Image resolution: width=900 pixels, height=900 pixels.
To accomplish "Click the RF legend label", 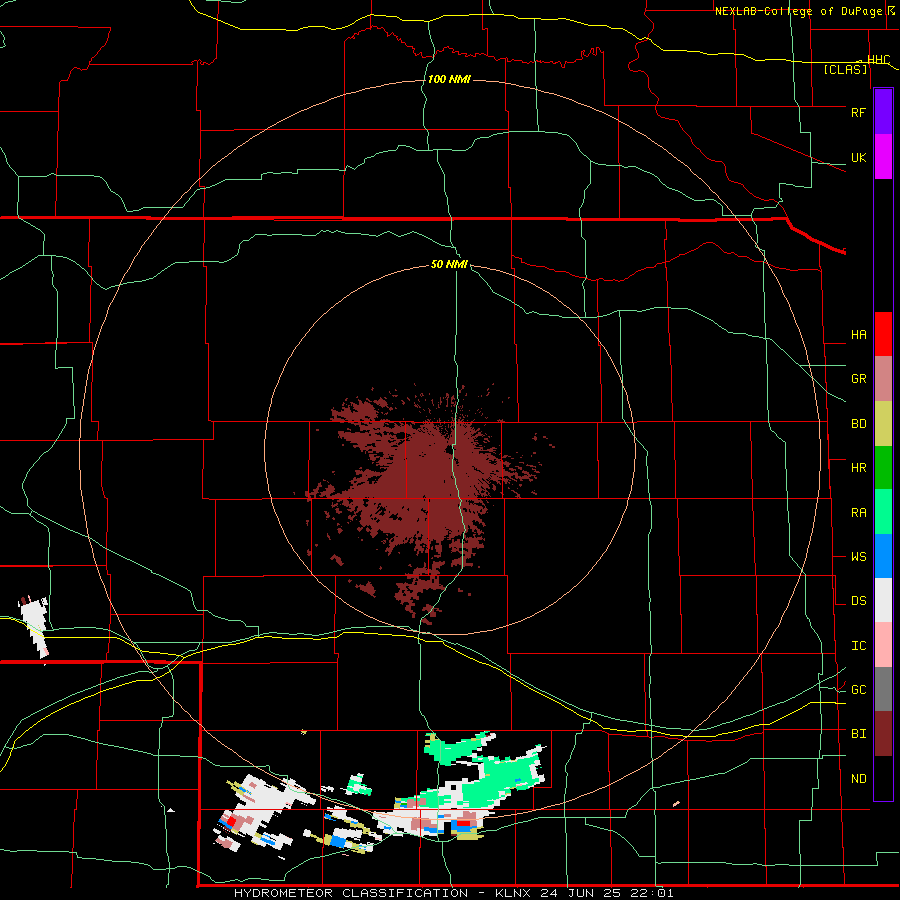I will click(x=858, y=112).
